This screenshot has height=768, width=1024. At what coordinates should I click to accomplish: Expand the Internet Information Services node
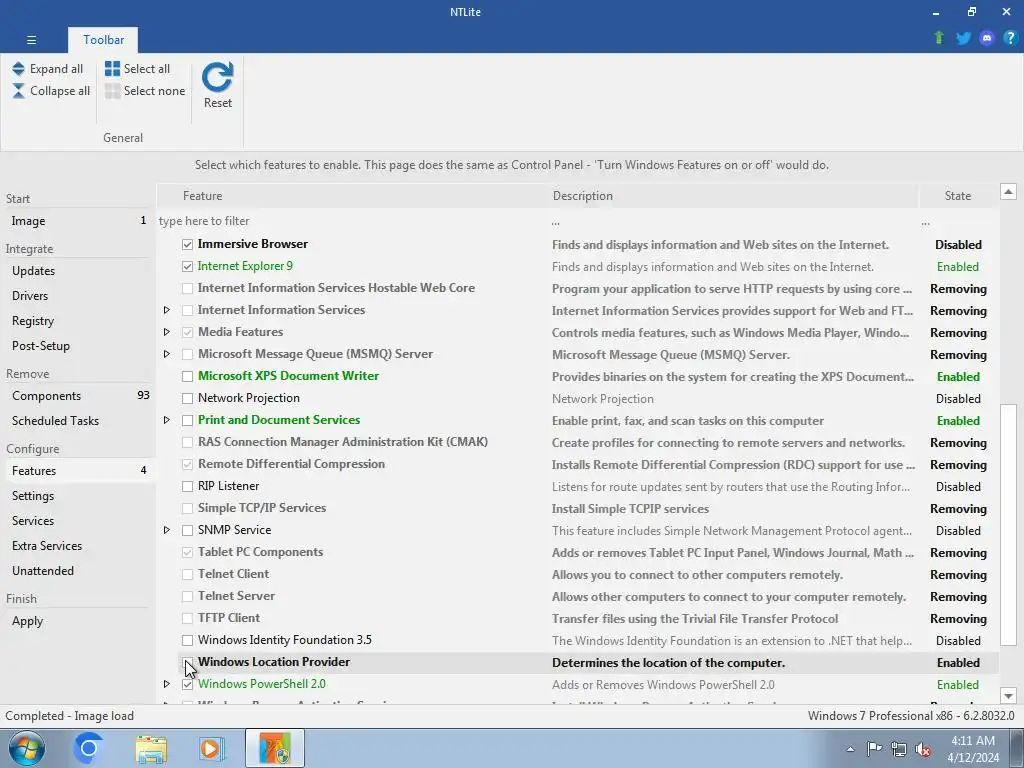click(x=167, y=310)
